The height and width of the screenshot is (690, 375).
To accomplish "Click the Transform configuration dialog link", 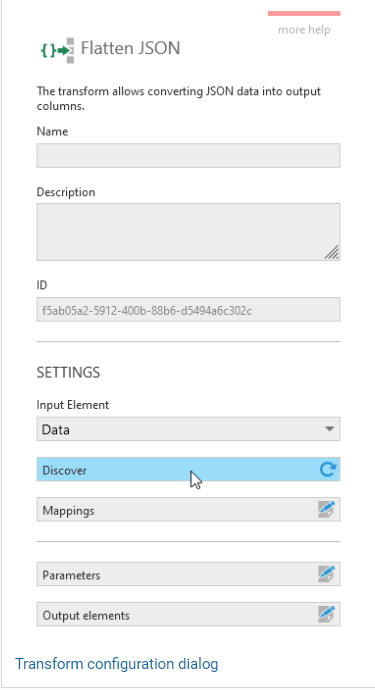I will [x=117, y=664].
